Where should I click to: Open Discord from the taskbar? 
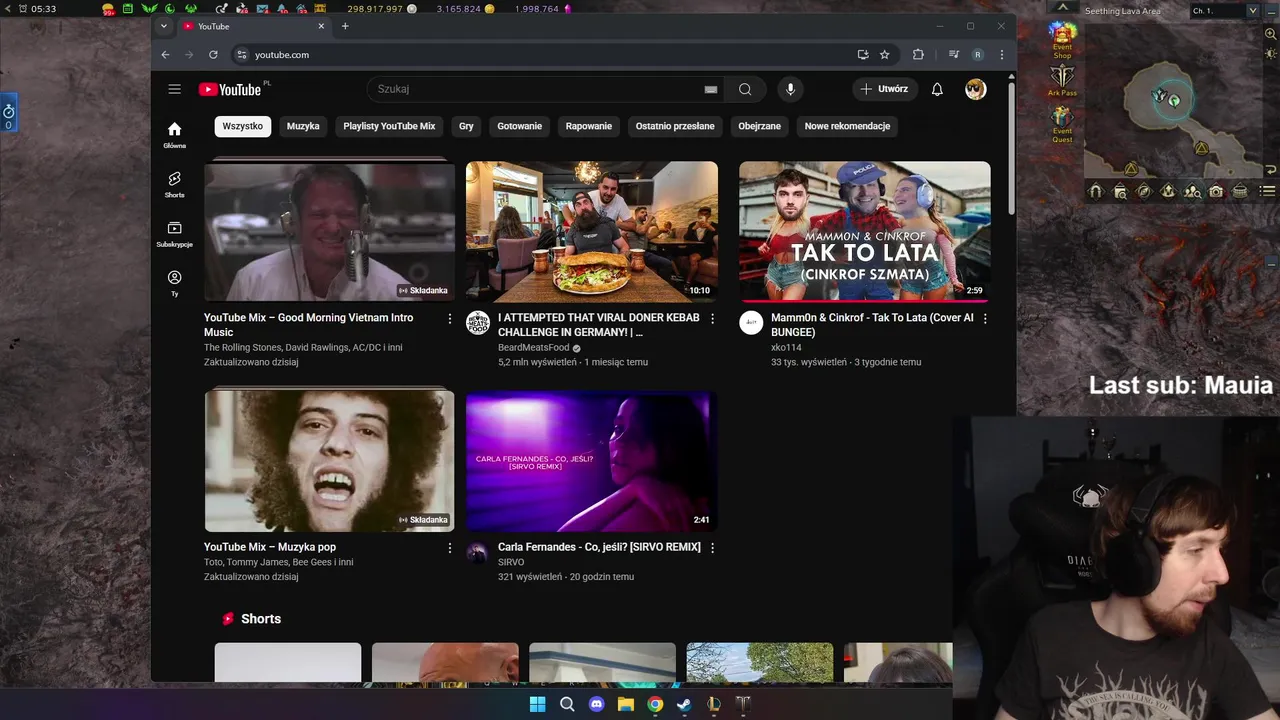click(597, 704)
